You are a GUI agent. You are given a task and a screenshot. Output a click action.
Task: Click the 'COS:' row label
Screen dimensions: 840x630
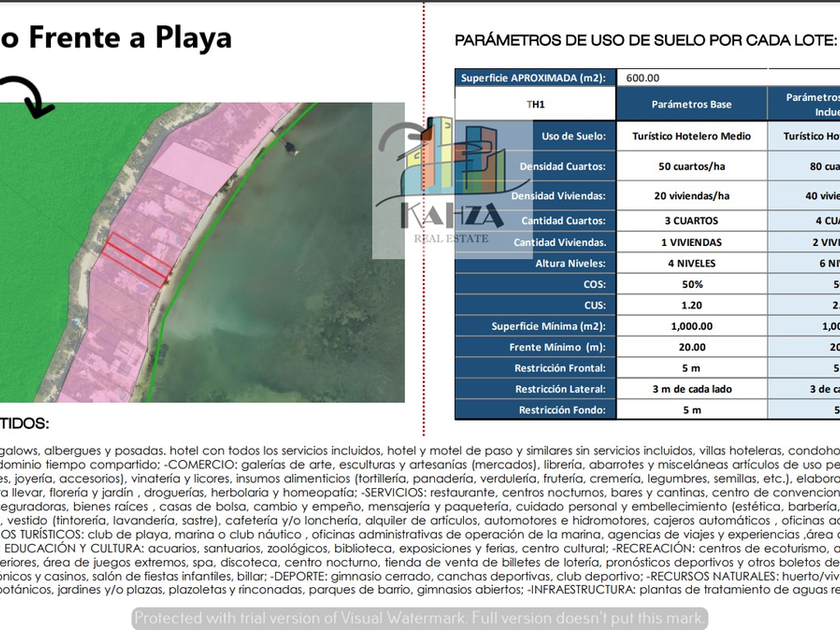tap(595, 284)
